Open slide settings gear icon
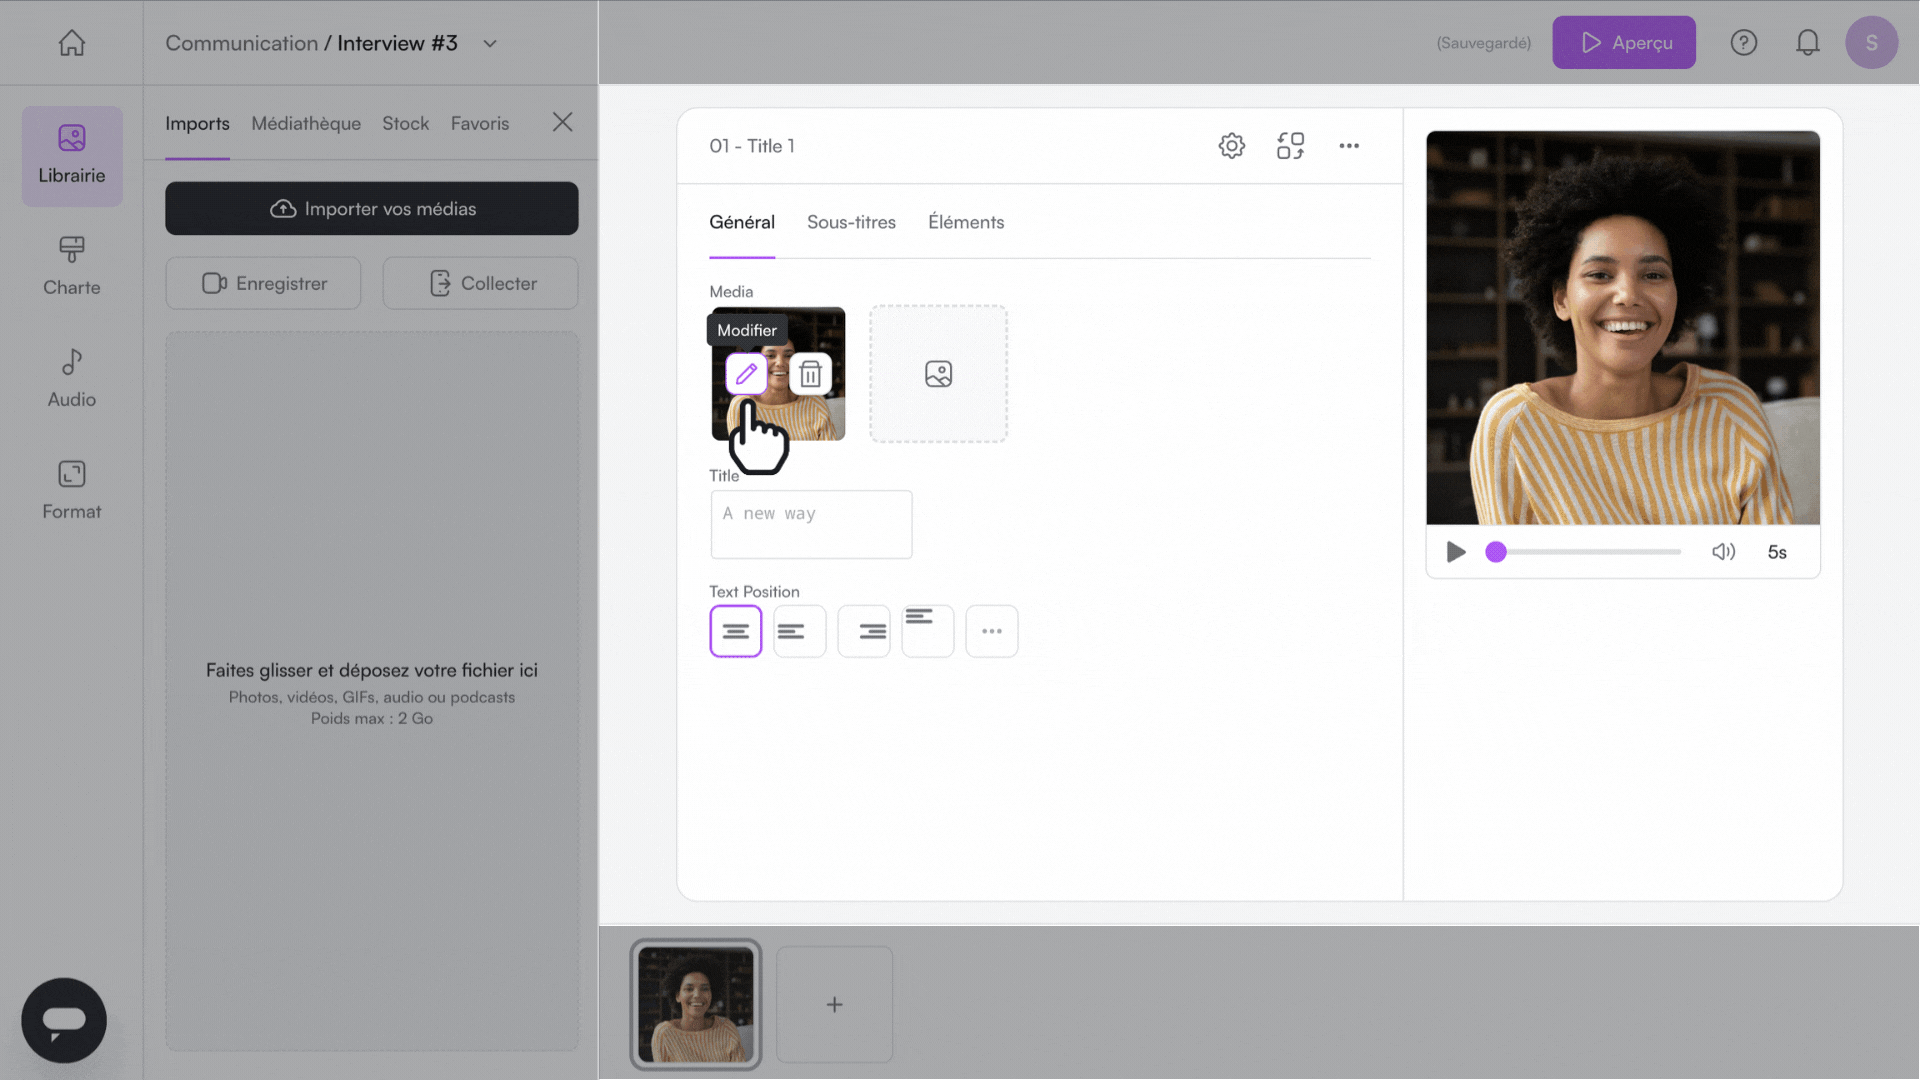 pos(1231,146)
